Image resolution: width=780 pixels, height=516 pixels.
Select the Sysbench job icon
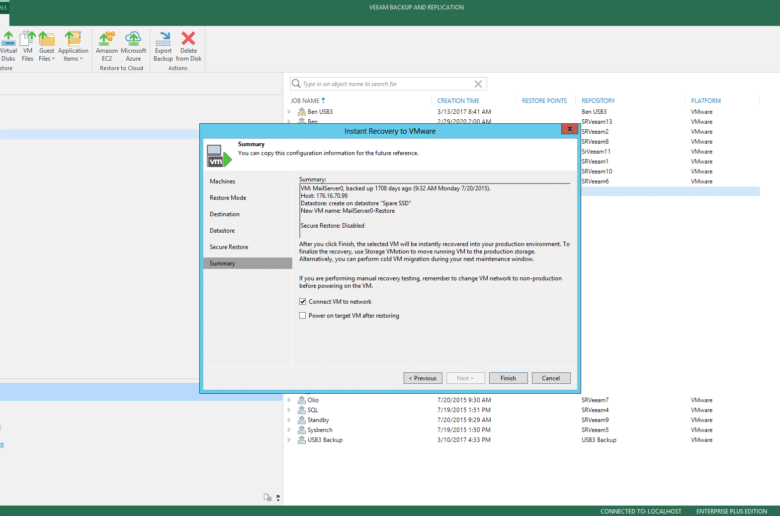(x=301, y=429)
